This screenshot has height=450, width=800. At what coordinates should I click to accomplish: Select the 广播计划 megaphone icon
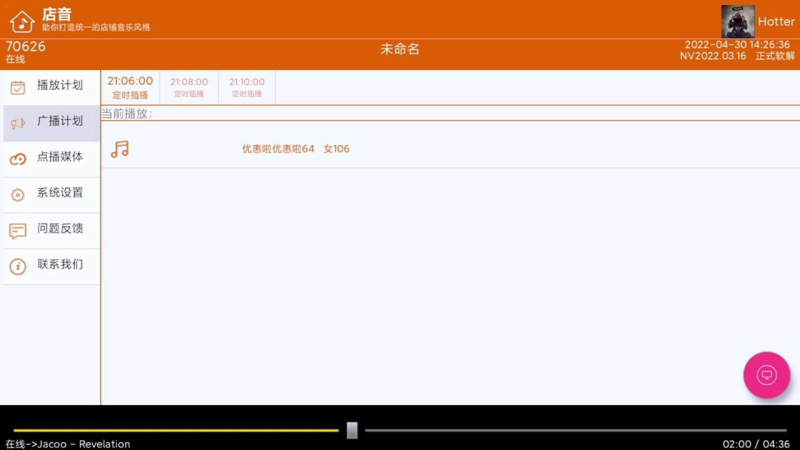[x=17, y=123]
